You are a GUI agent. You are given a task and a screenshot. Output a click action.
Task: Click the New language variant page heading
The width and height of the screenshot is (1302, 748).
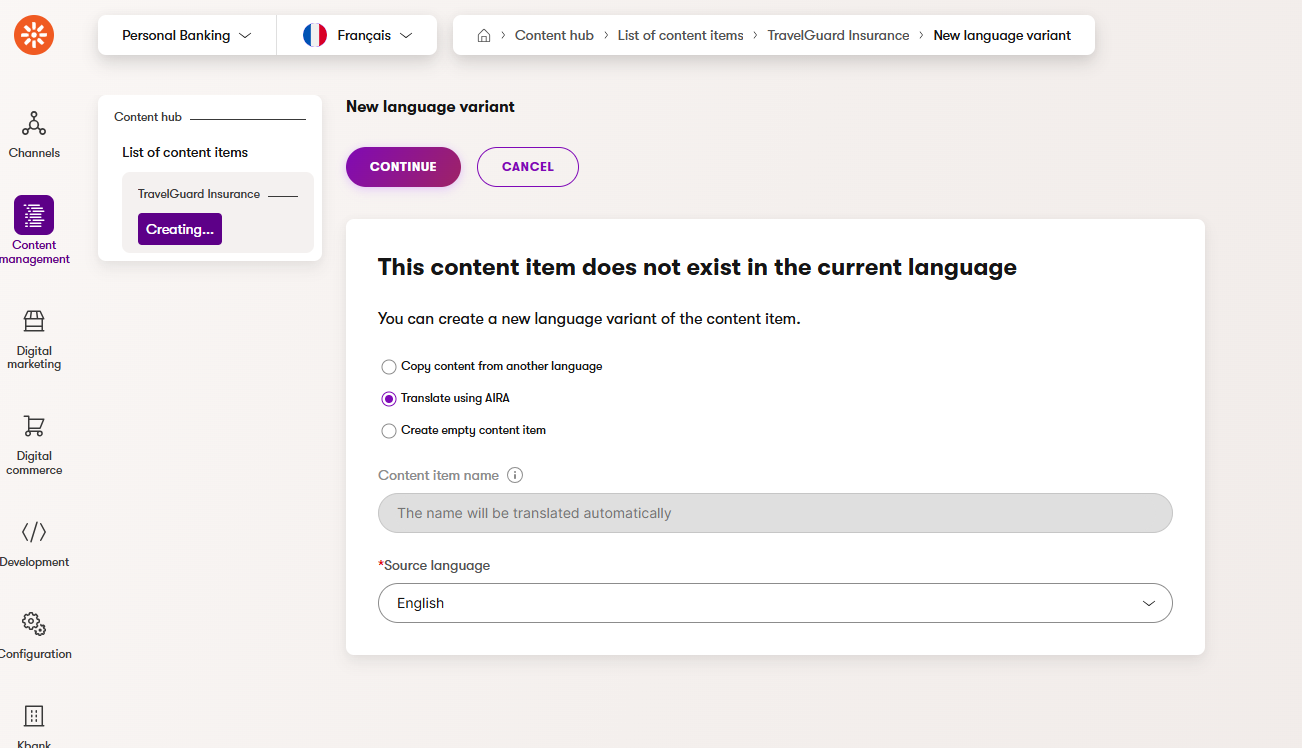point(430,106)
